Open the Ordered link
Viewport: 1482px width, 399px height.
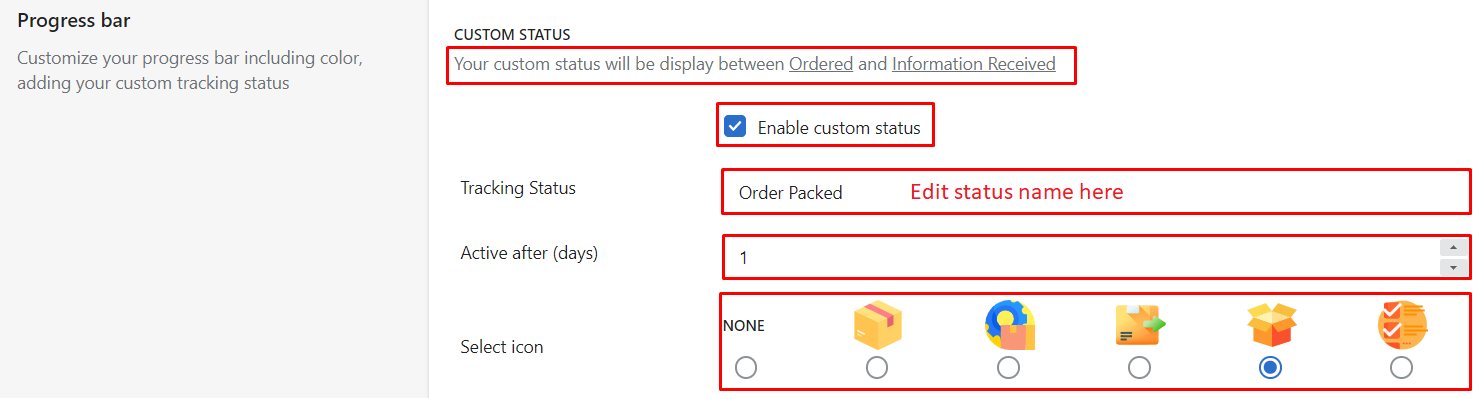[x=821, y=64]
